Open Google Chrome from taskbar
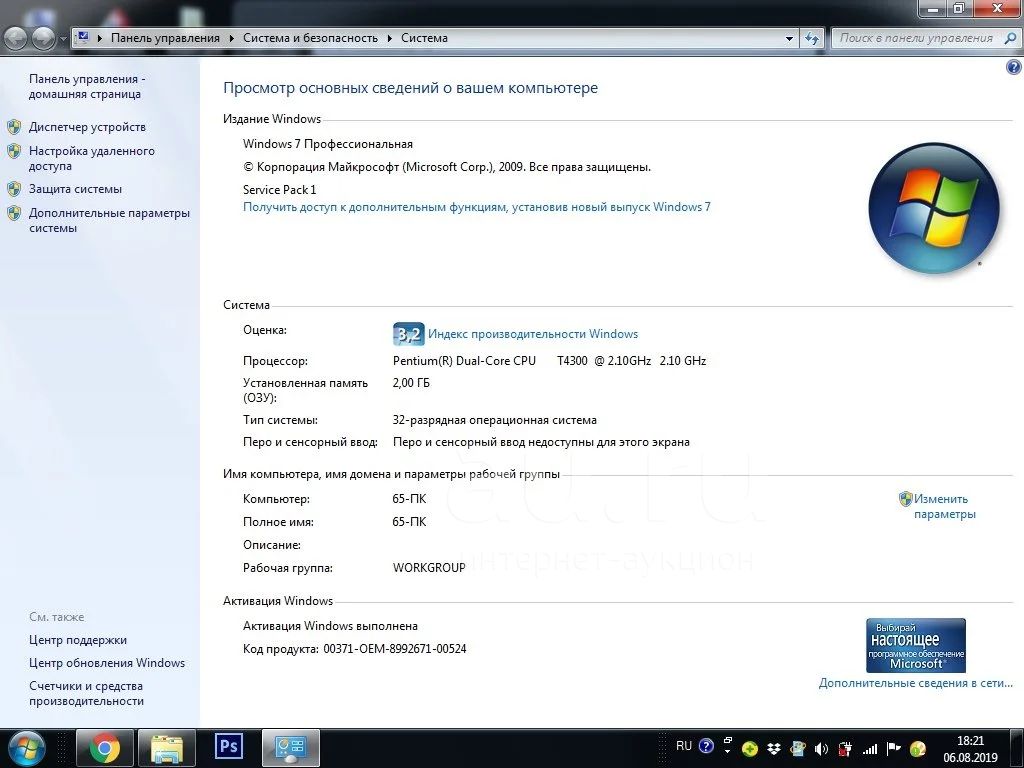1024x768 pixels. [x=104, y=748]
